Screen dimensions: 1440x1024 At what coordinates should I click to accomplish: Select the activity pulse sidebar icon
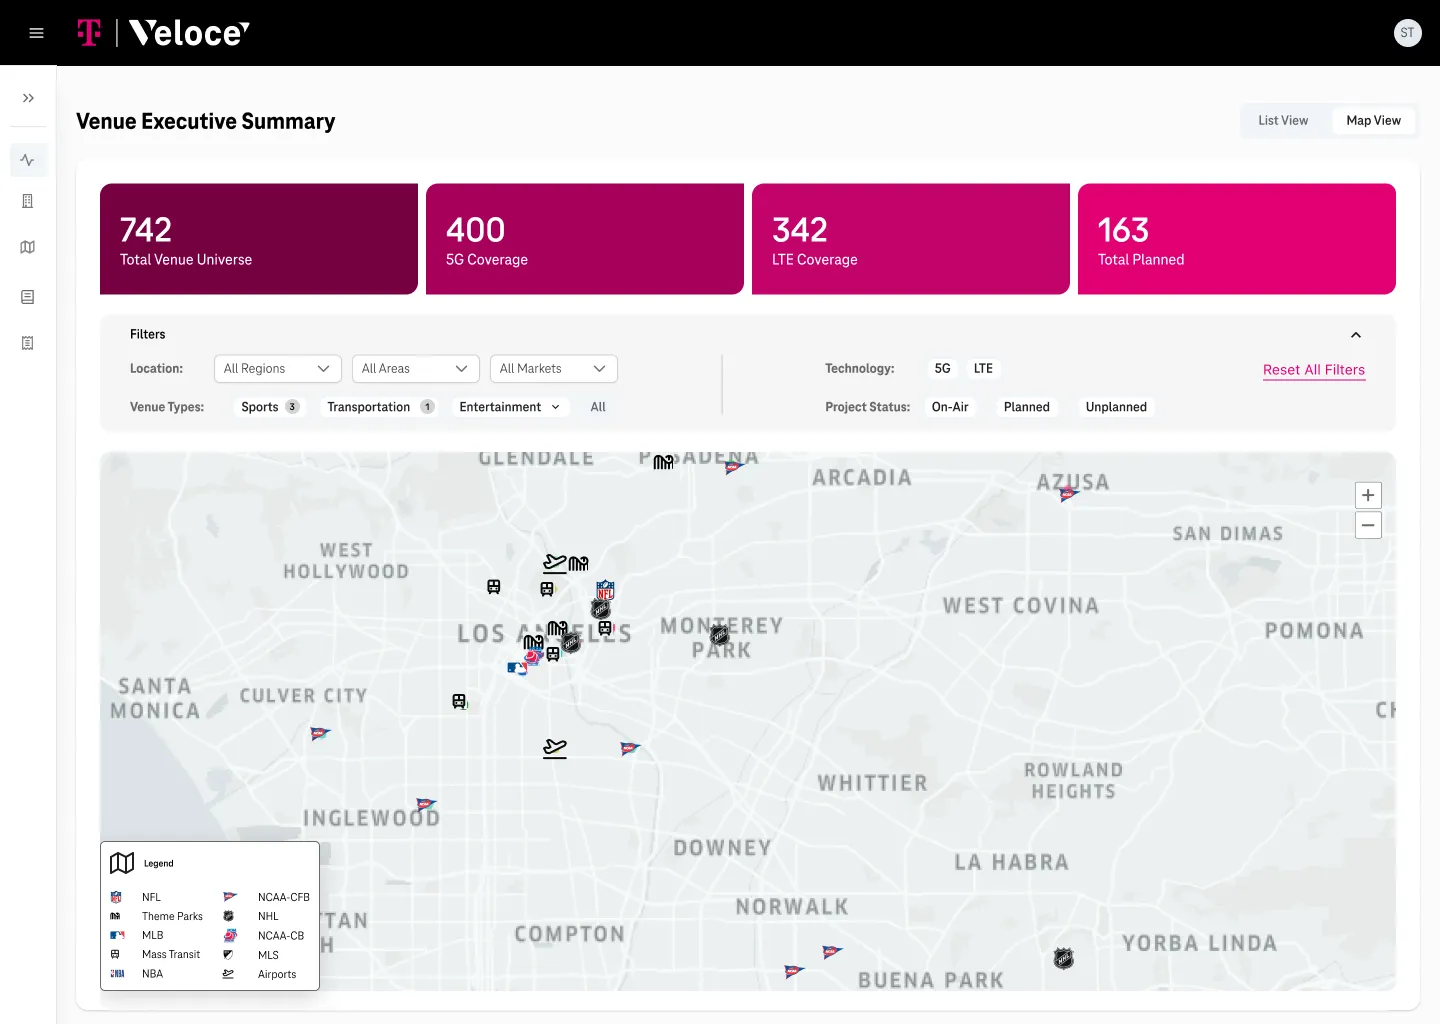point(28,160)
